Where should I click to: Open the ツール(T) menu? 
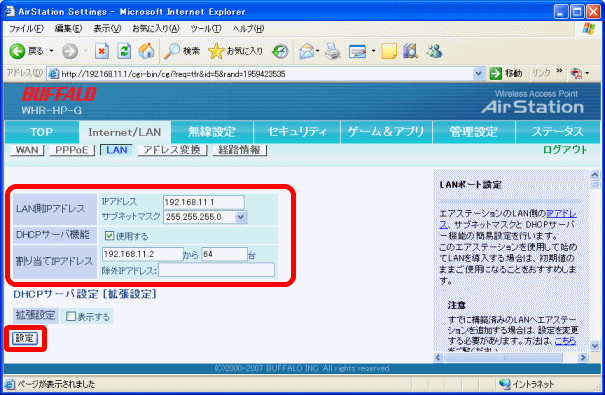206,29
